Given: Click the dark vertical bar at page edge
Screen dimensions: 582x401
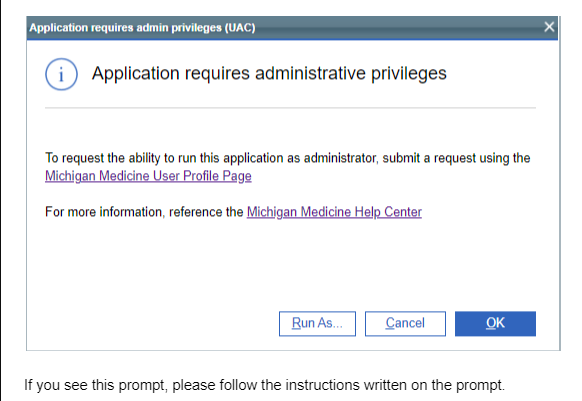Looking at the screenshot, I should [0, 200].
